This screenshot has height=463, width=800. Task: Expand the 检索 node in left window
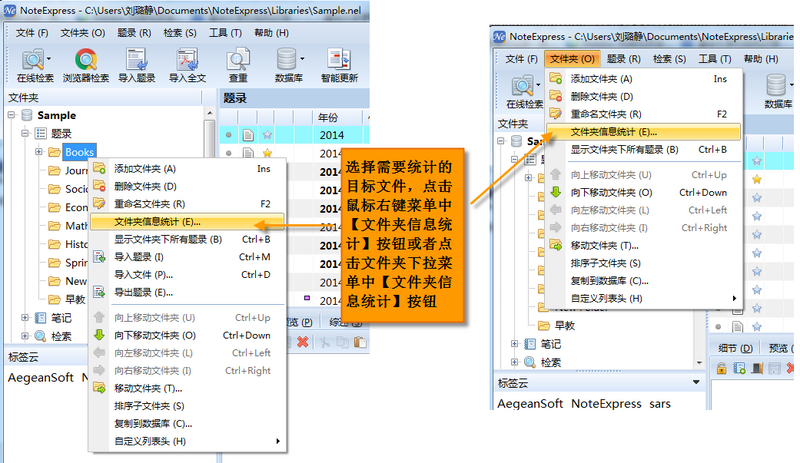click(x=24, y=336)
